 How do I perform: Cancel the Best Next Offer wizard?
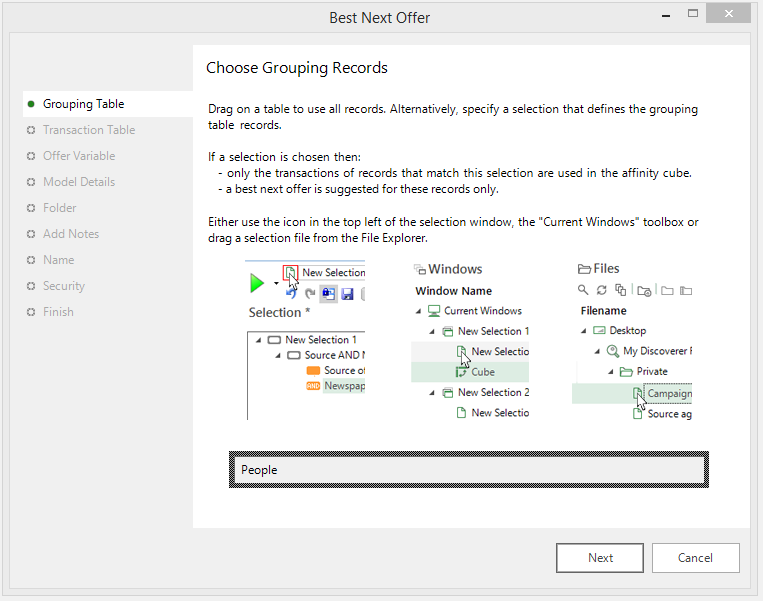tap(695, 558)
